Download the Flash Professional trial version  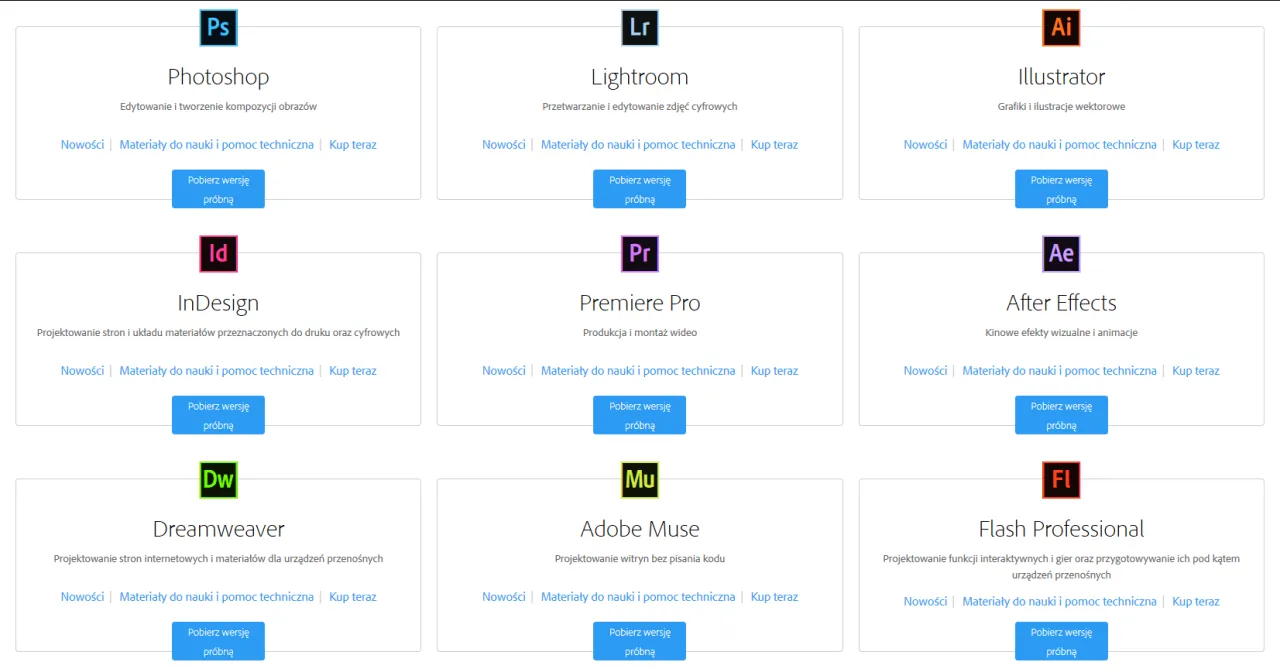click(x=1061, y=641)
